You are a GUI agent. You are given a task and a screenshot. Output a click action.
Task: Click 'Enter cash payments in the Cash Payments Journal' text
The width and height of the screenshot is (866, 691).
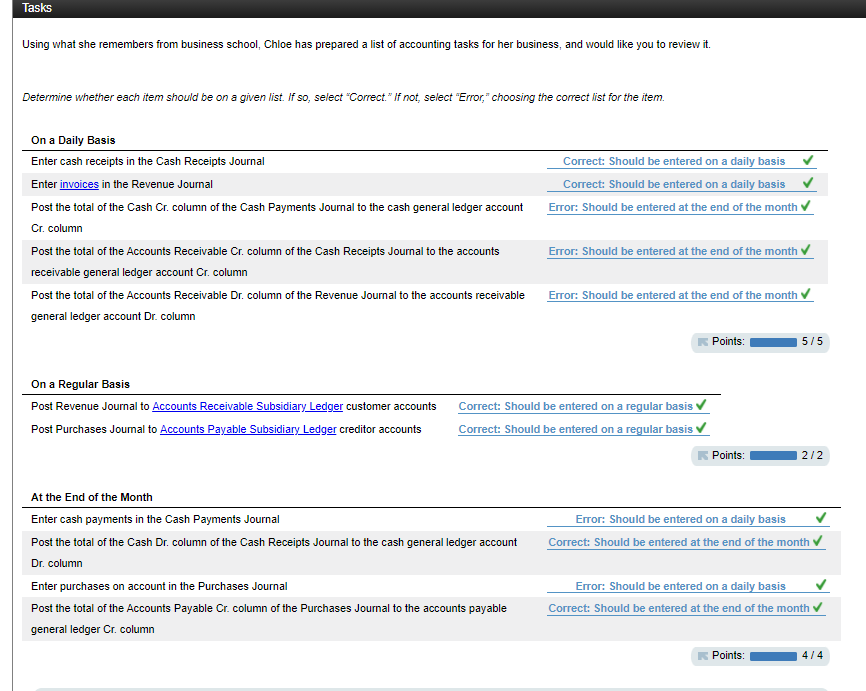coord(155,519)
